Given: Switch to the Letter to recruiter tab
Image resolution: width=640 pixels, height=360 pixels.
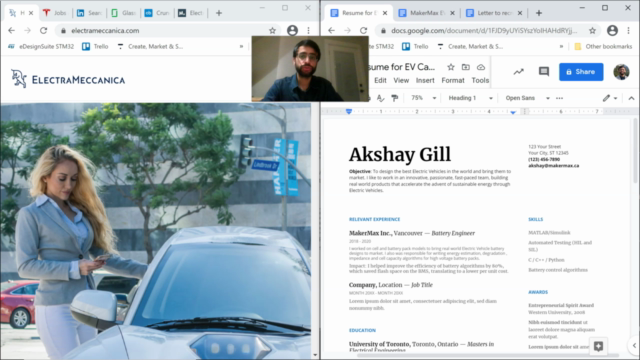Looking at the screenshot, I should pyautogui.click(x=494, y=13).
